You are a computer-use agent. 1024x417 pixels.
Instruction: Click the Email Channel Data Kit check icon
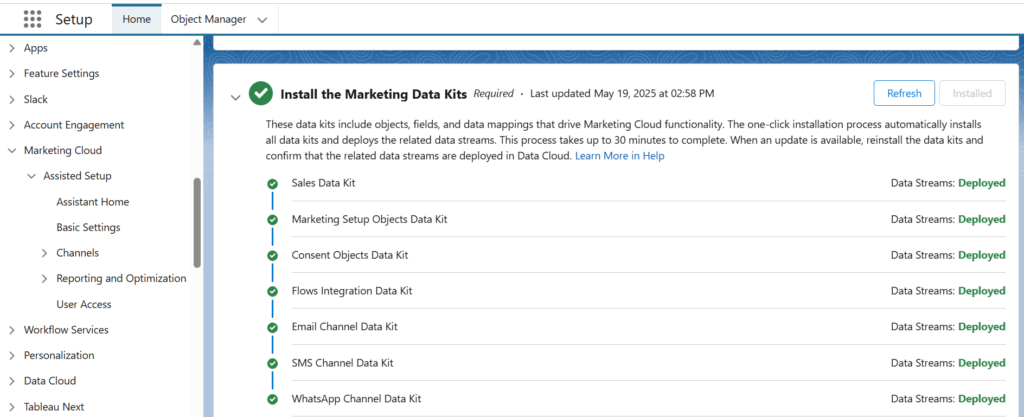pyautogui.click(x=272, y=328)
